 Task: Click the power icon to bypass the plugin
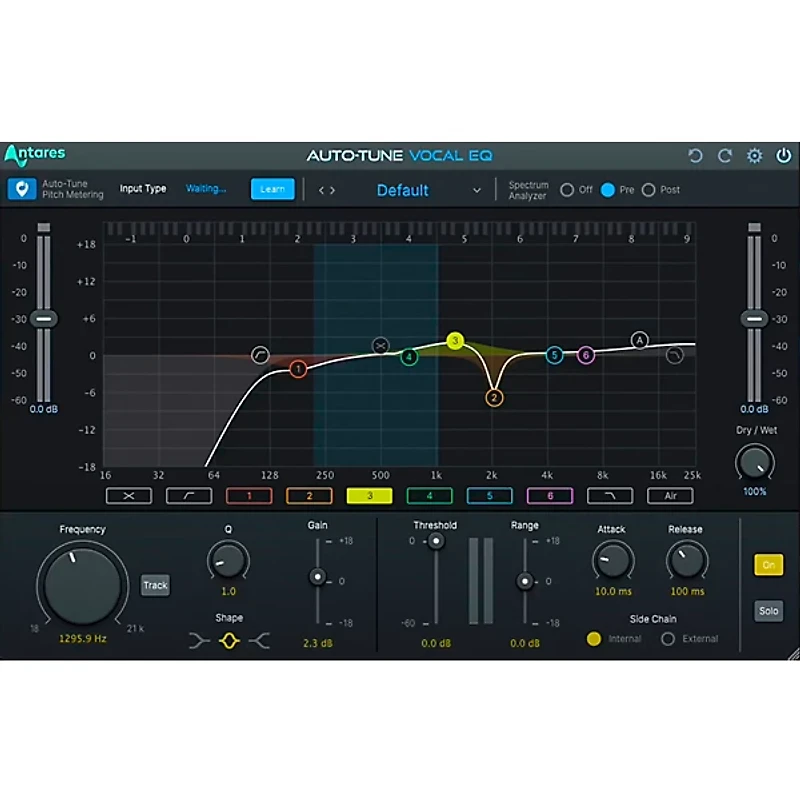pyautogui.click(x=784, y=155)
